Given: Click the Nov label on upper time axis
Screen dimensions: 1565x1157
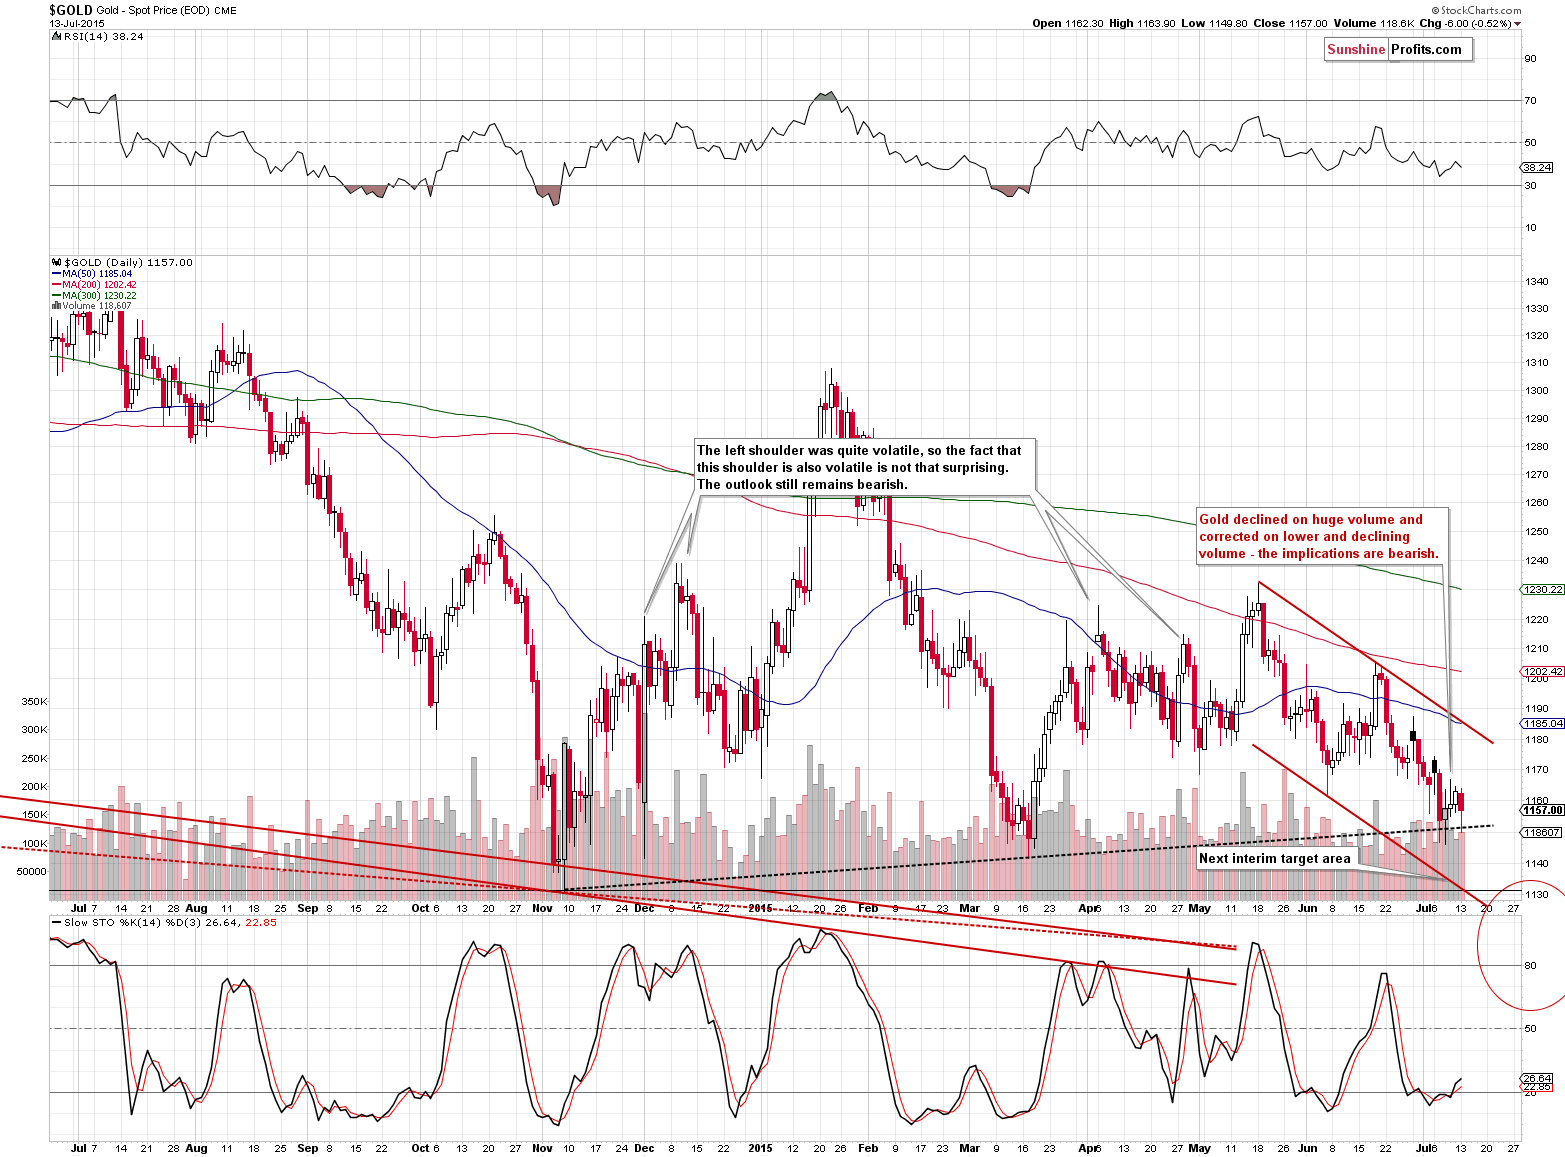Looking at the screenshot, I should (542, 908).
